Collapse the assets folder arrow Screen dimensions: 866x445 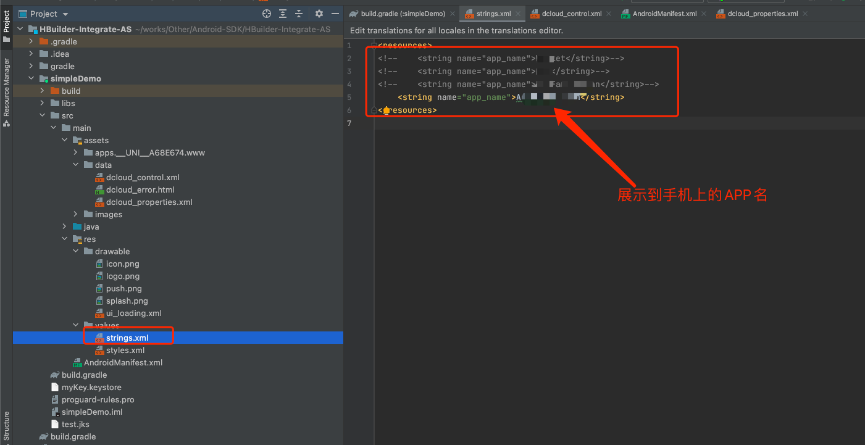65,140
